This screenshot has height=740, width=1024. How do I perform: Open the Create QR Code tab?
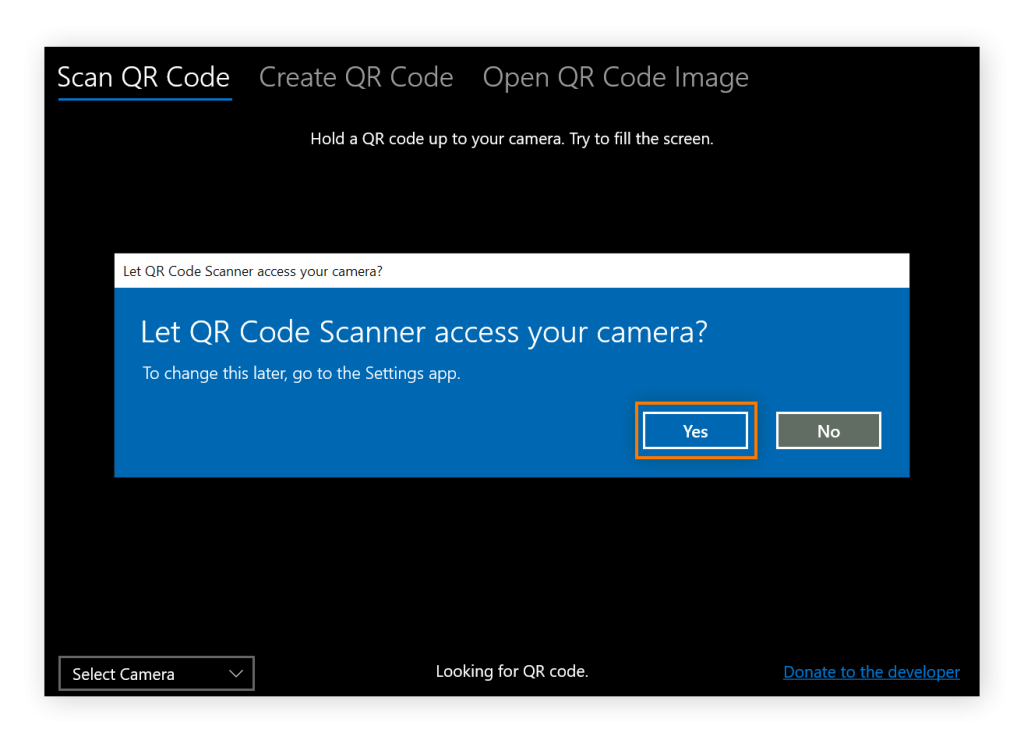click(356, 78)
